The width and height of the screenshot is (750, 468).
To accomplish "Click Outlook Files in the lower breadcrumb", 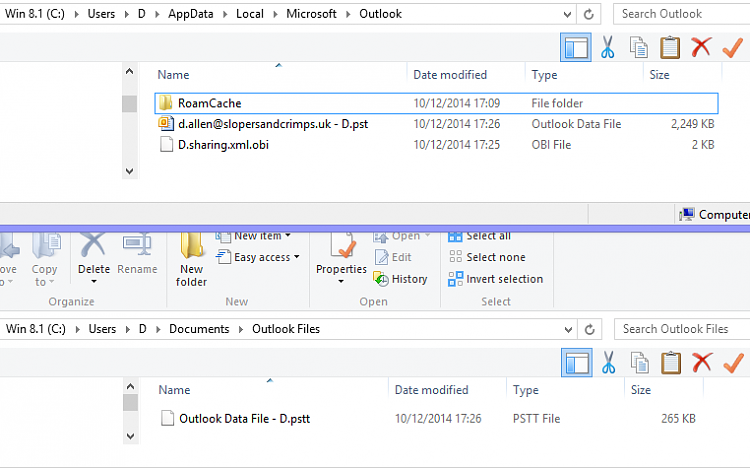I will coord(286,329).
